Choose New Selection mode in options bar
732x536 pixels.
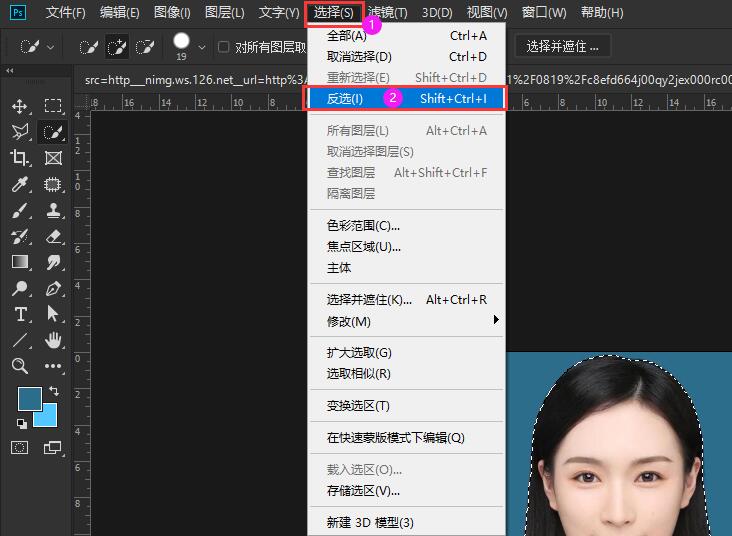(88, 47)
